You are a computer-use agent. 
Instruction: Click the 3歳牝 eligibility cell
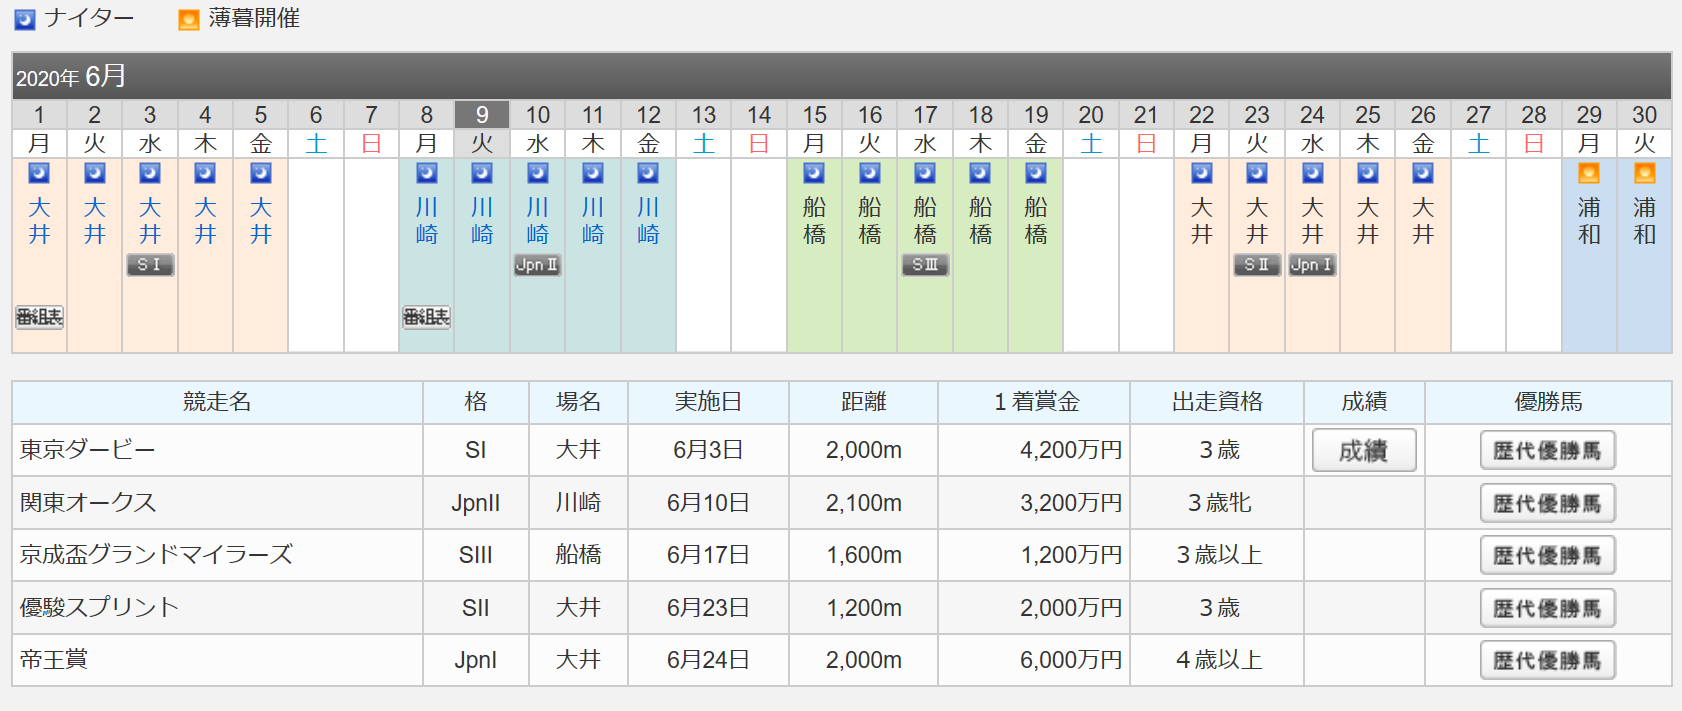[1218, 503]
